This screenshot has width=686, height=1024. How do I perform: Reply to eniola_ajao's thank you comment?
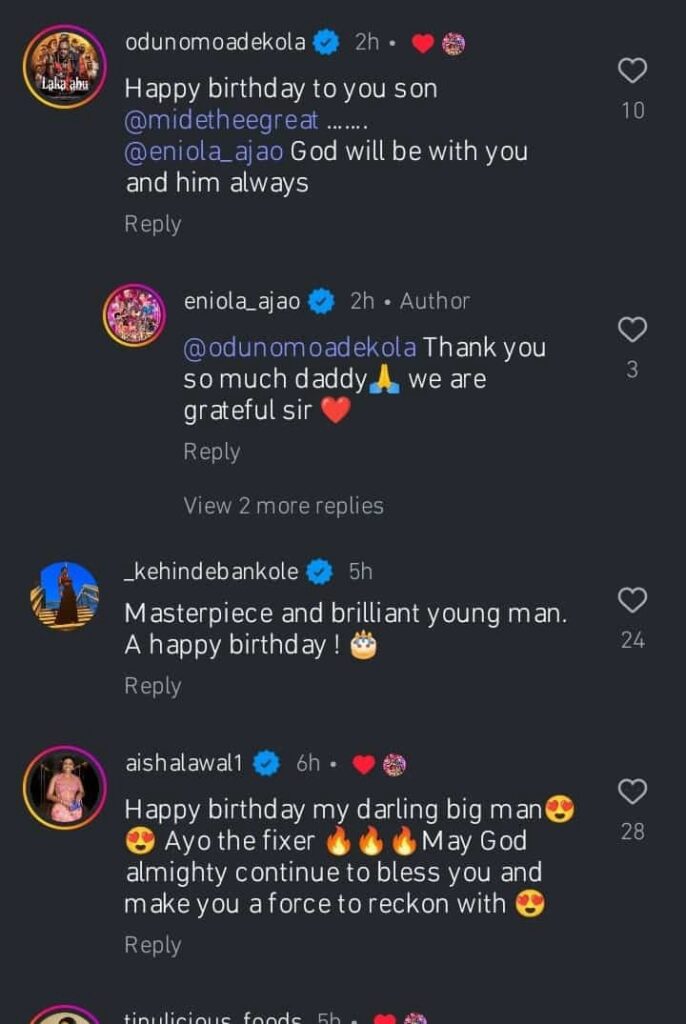pyautogui.click(x=212, y=452)
